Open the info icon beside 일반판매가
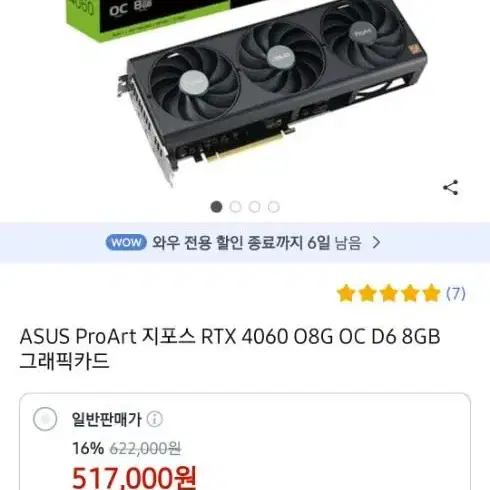The width and height of the screenshot is (490, 490). coord(155,419)
